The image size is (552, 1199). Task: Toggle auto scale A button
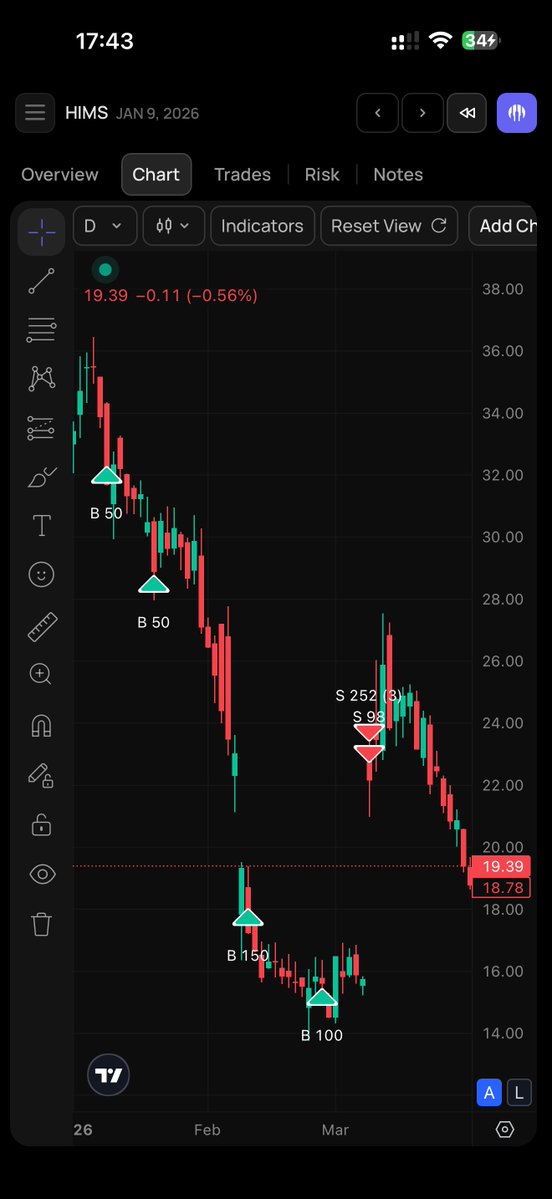pyautogui.click(x=489, y=1093)
